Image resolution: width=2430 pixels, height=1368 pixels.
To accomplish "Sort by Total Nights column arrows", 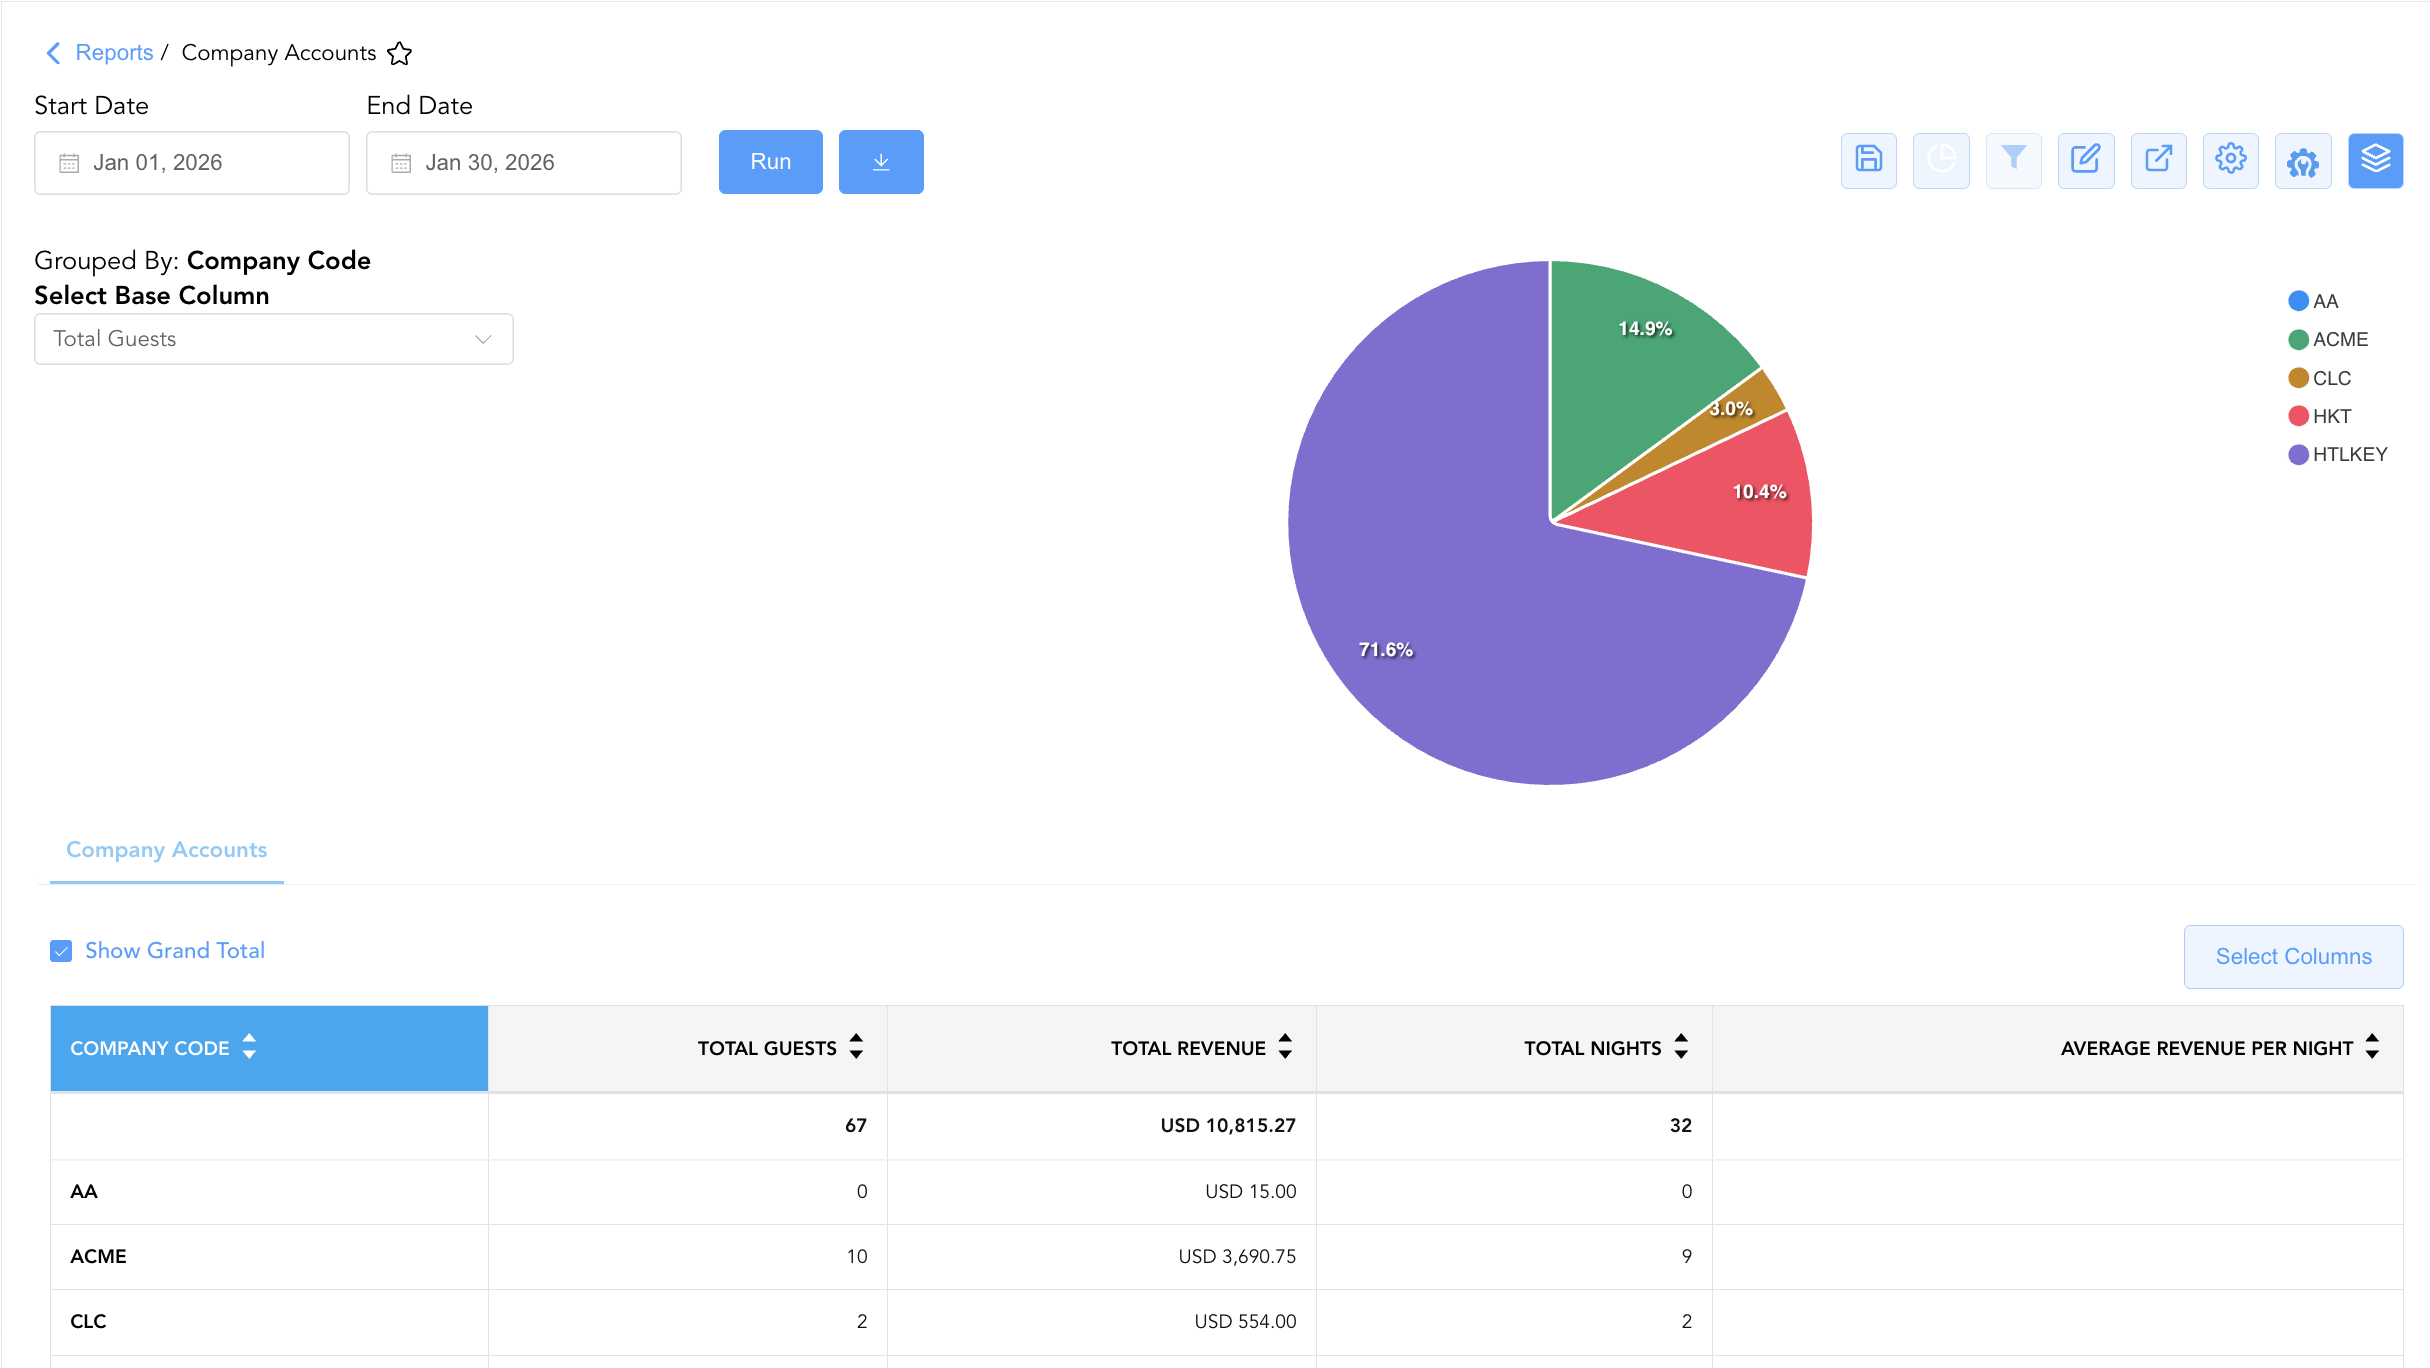I will [x=1681, y=1047].
